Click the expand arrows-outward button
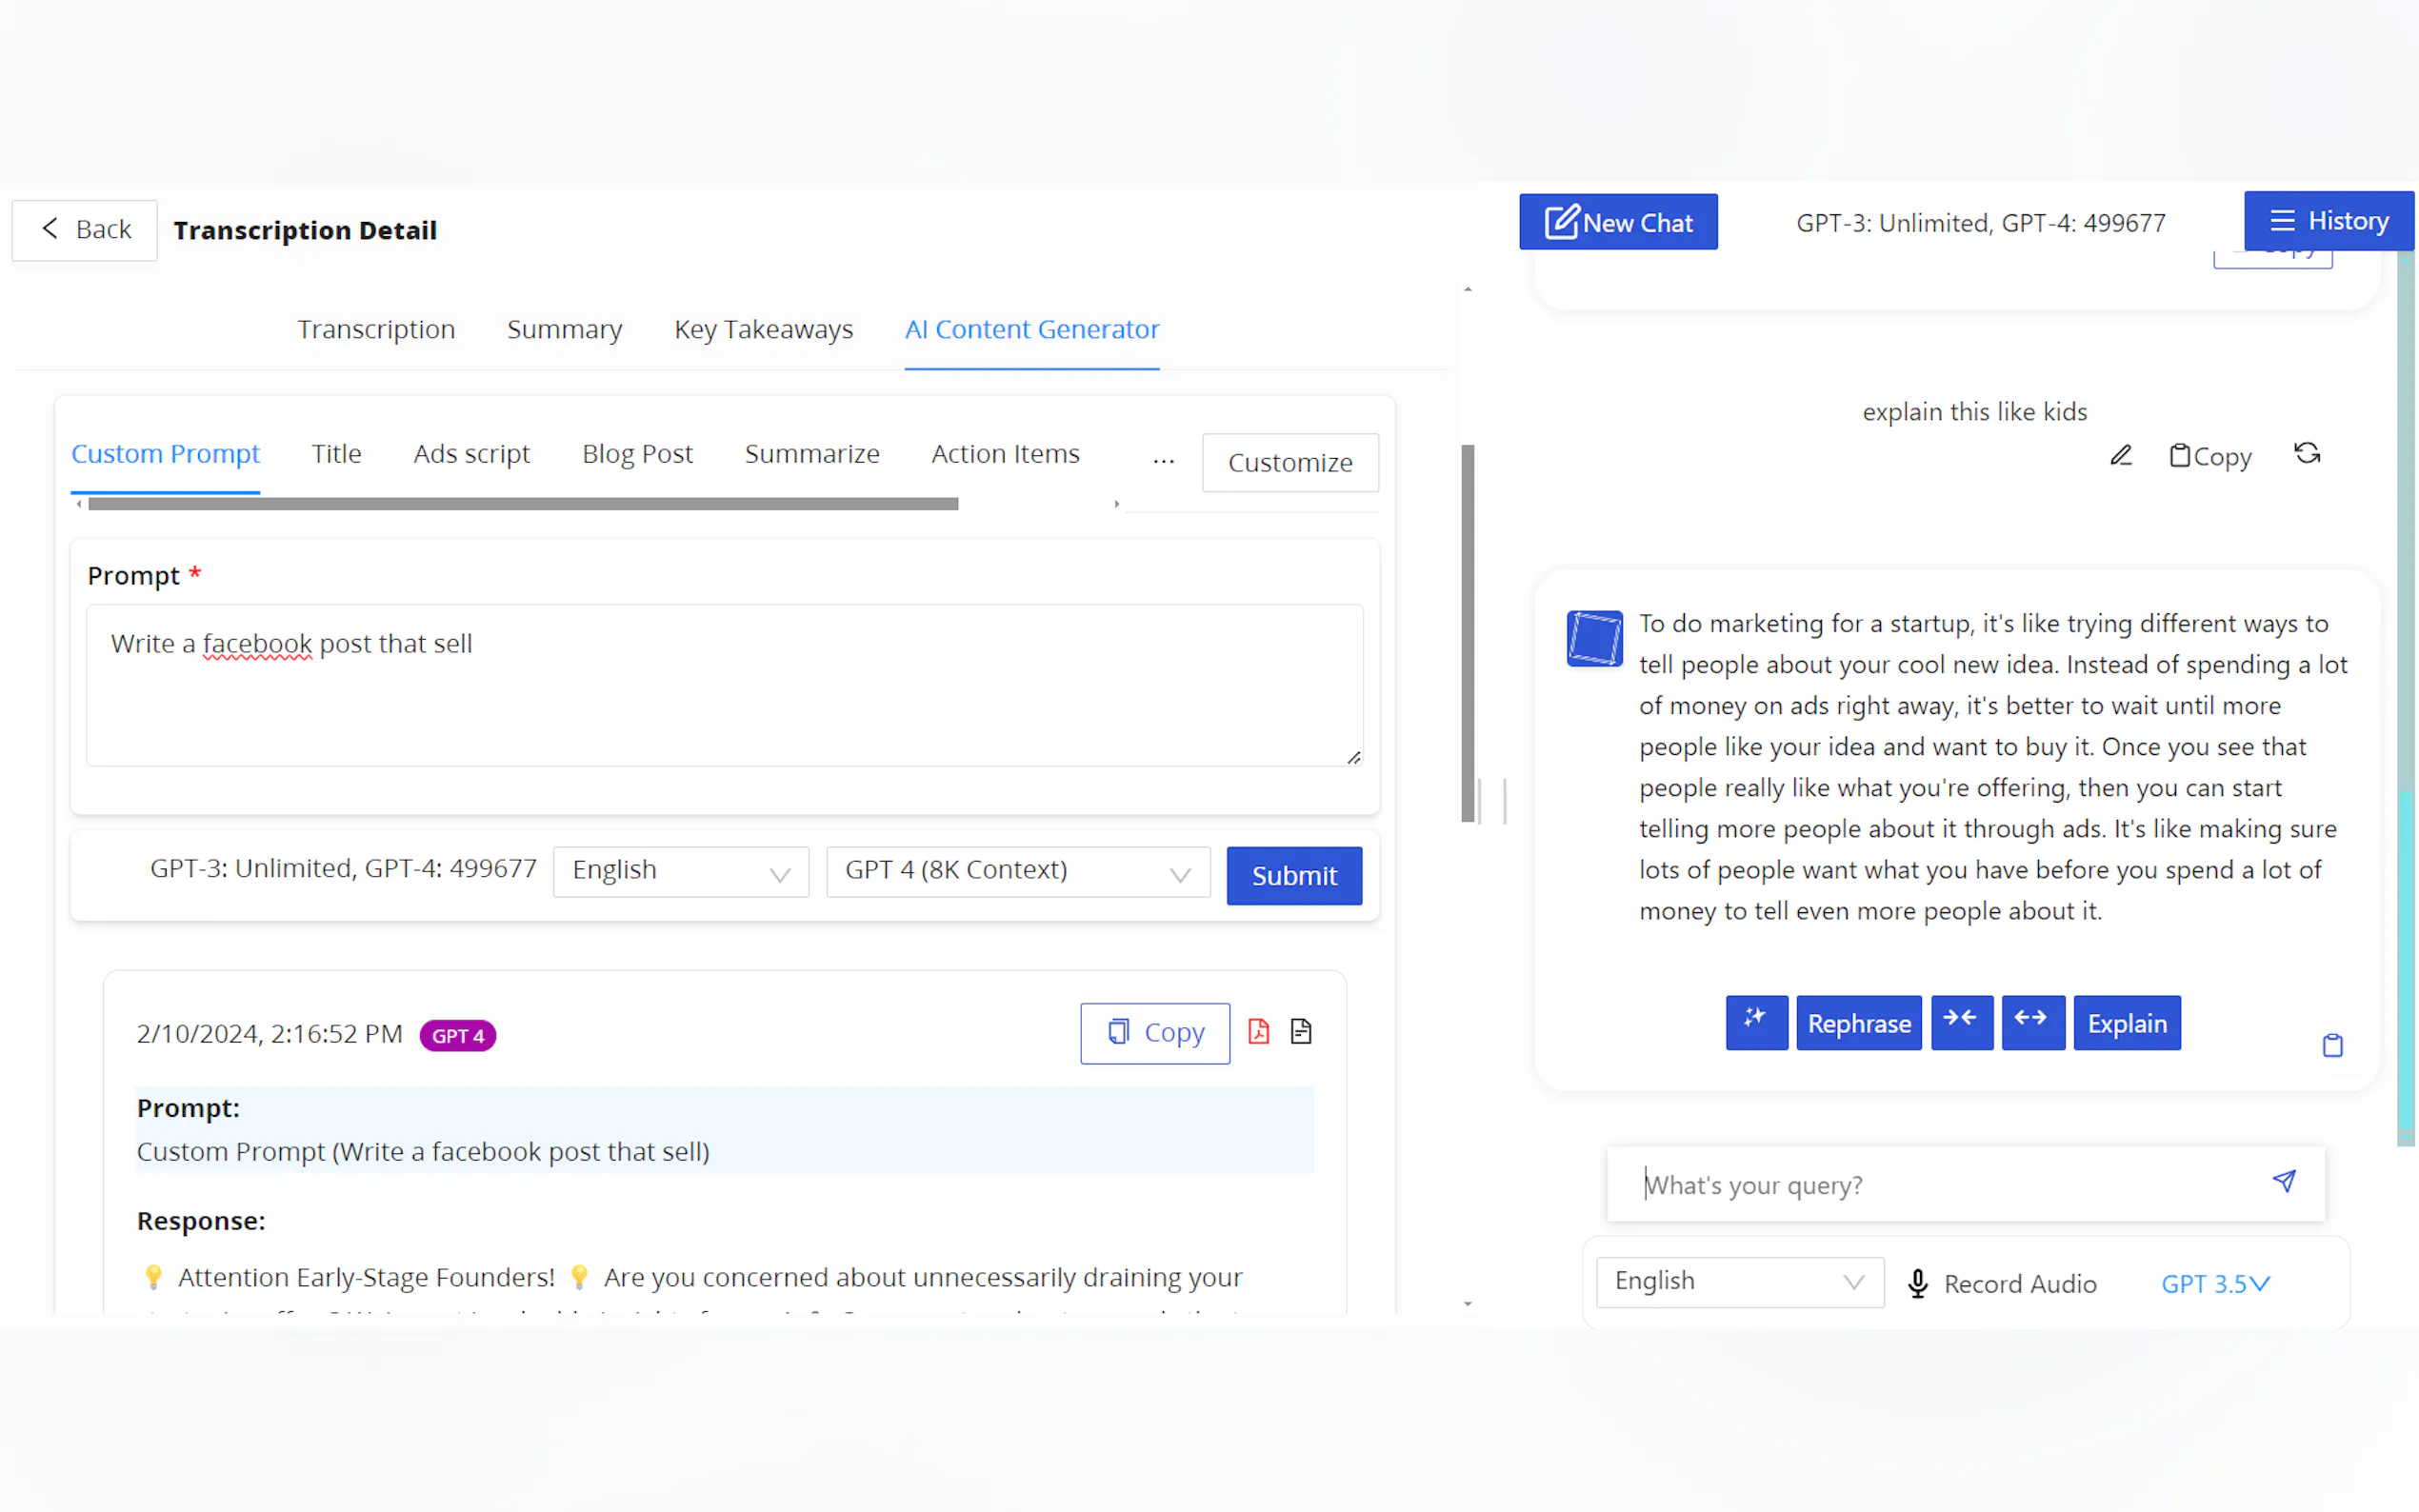 tap(2032, 1022)
